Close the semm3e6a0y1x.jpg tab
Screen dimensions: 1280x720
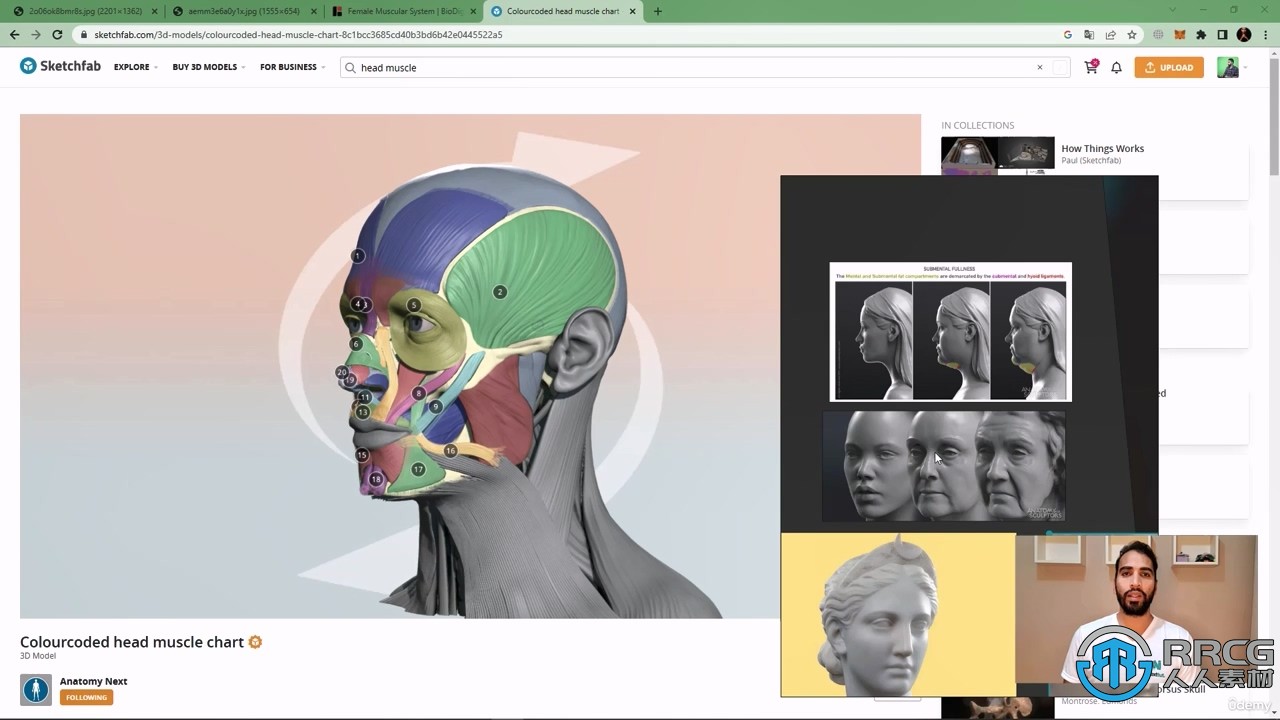tap(313, 11)
